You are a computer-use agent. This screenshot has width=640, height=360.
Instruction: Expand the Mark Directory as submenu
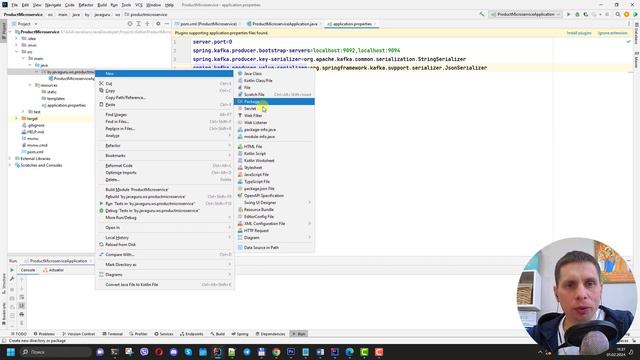pyautogui.click(x=164, y=264)
